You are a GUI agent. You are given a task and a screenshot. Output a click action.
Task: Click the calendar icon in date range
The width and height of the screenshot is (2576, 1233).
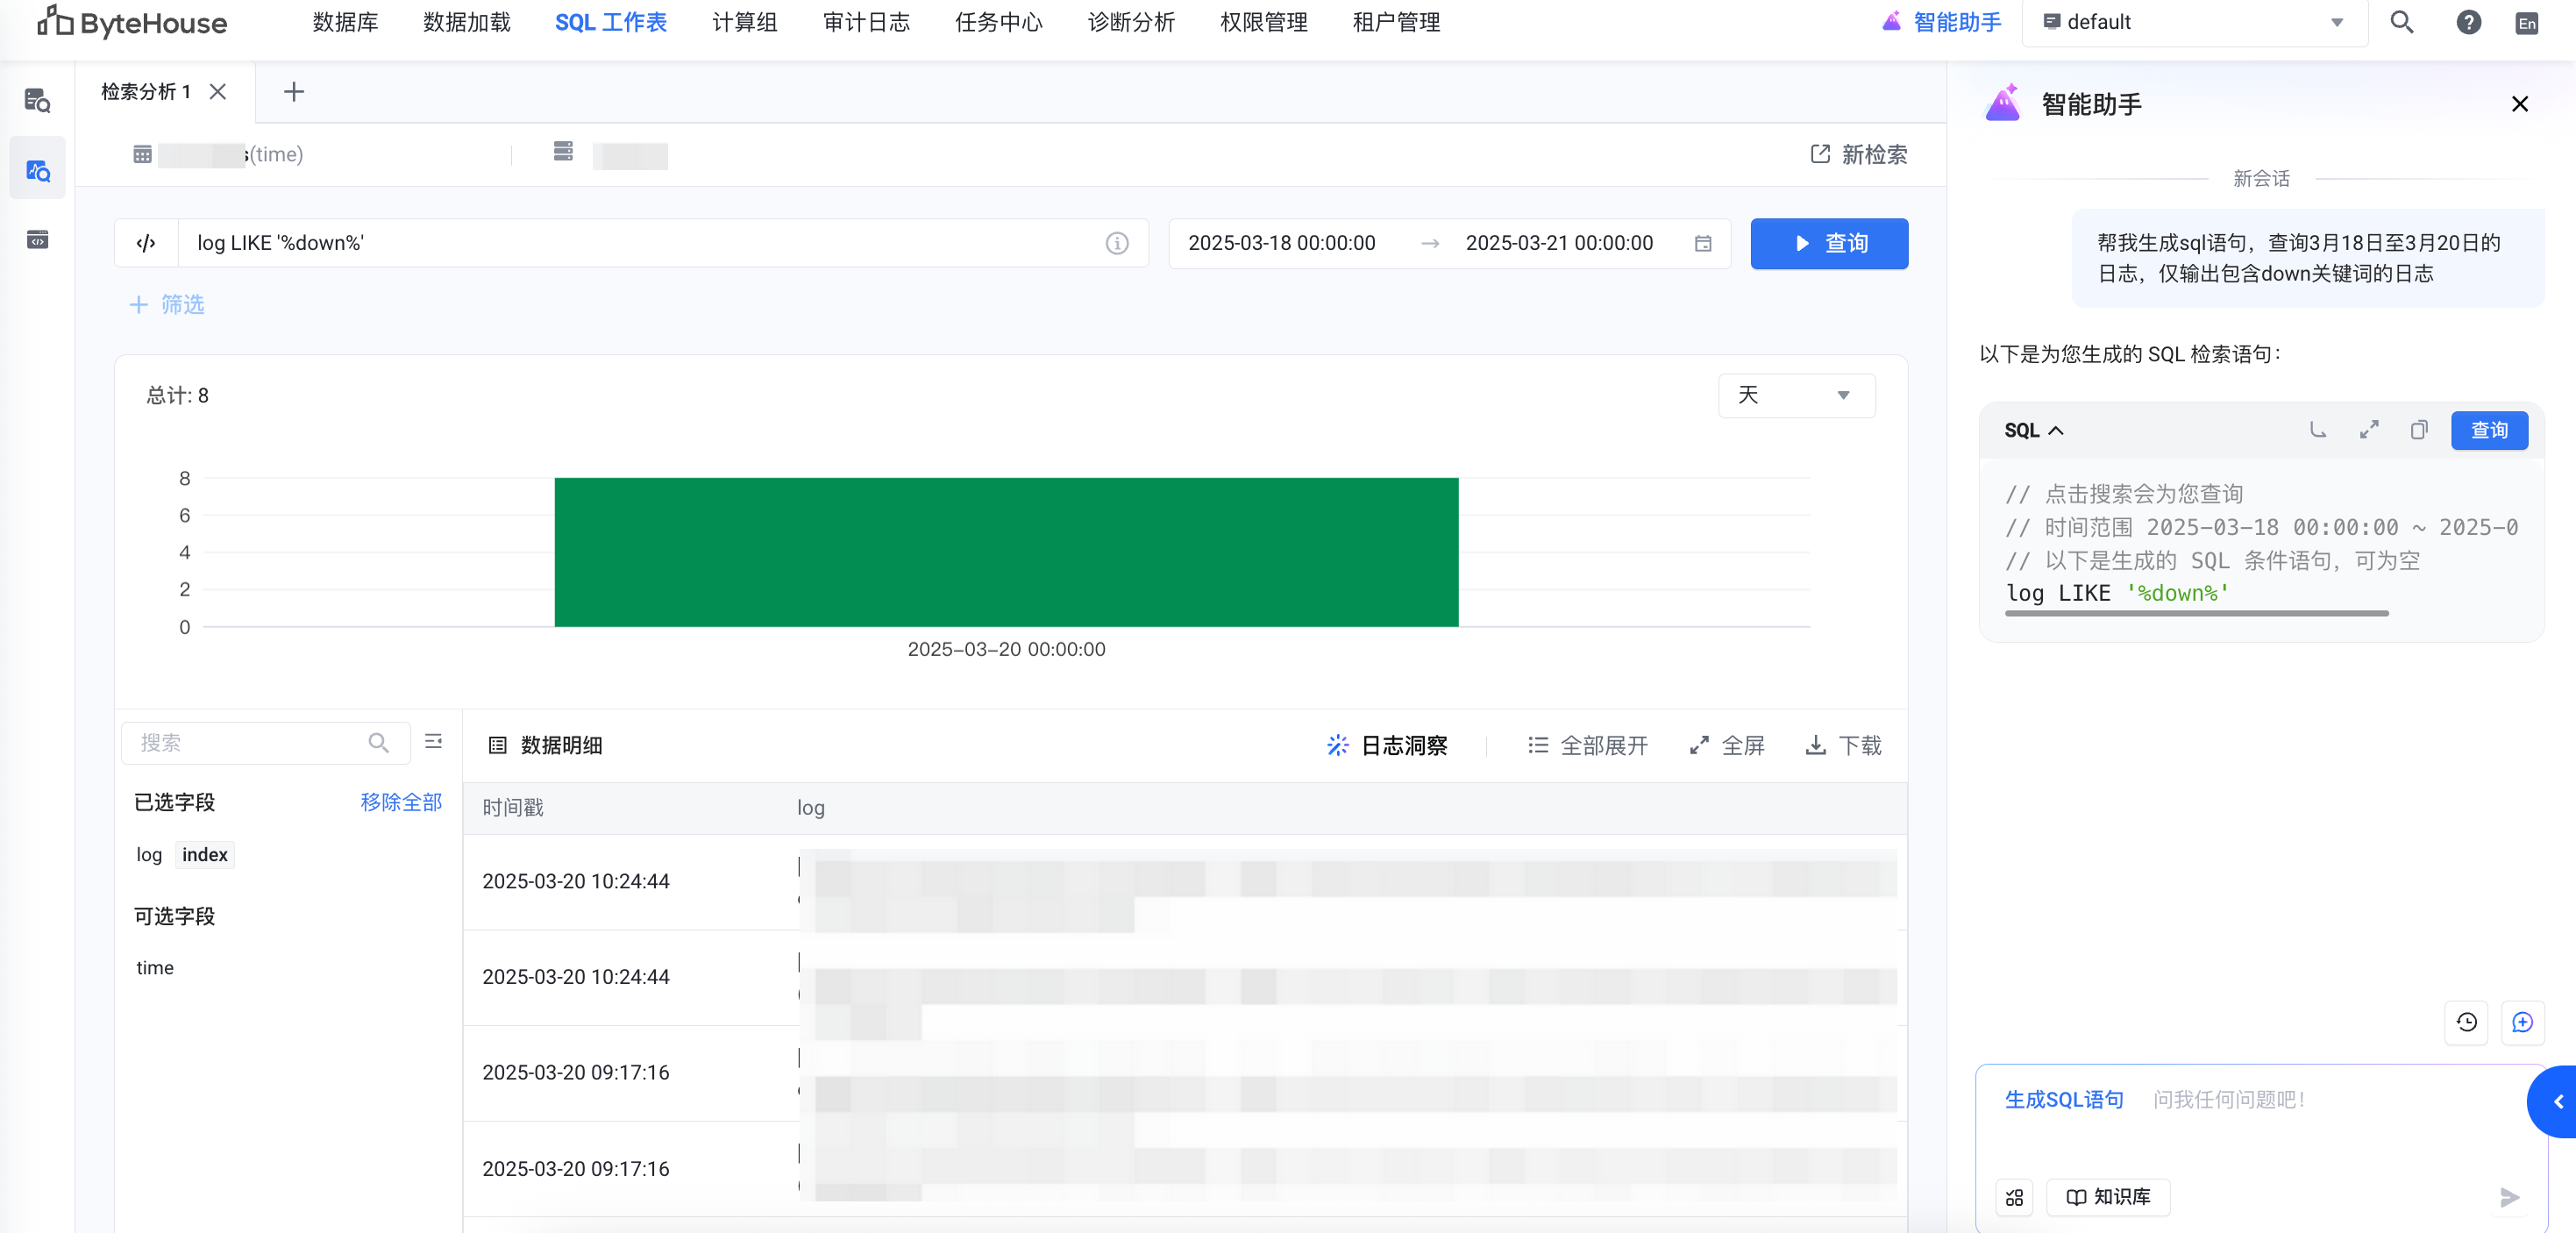pos(1703,243)
